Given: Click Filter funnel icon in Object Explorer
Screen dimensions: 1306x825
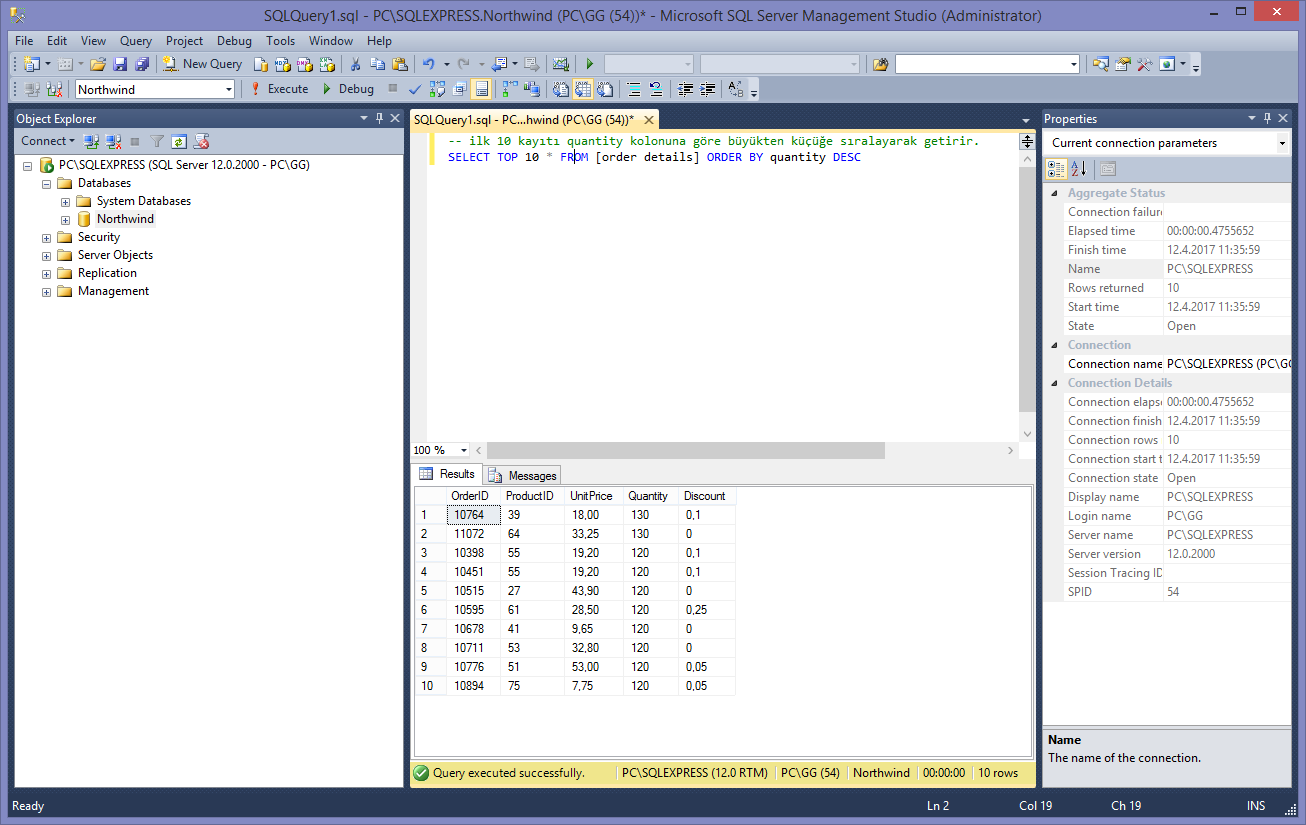Looking at the screenshot, I should point(157,141).
